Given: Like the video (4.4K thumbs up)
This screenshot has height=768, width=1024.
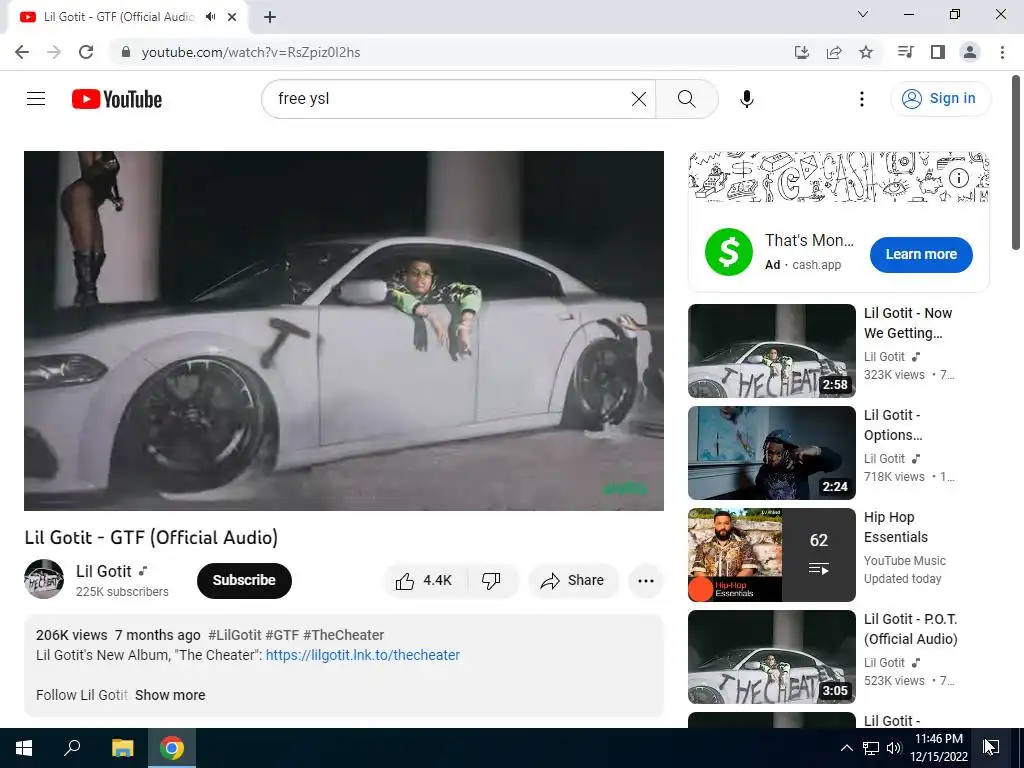Looking at the screenshot, I should pyautogui.click(x=424, y=581).
